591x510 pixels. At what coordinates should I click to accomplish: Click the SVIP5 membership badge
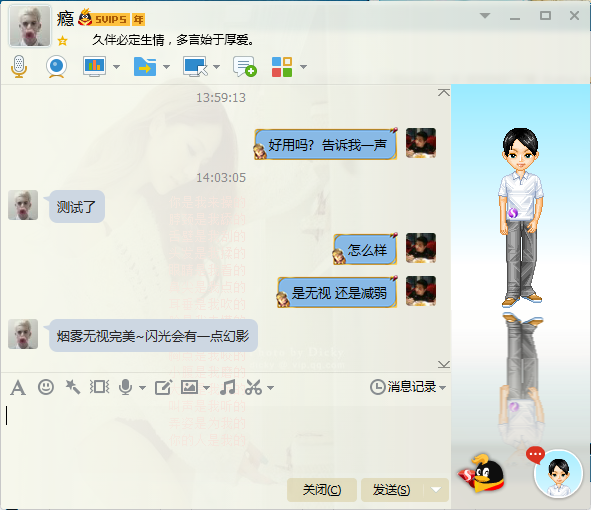pos(104,18)
